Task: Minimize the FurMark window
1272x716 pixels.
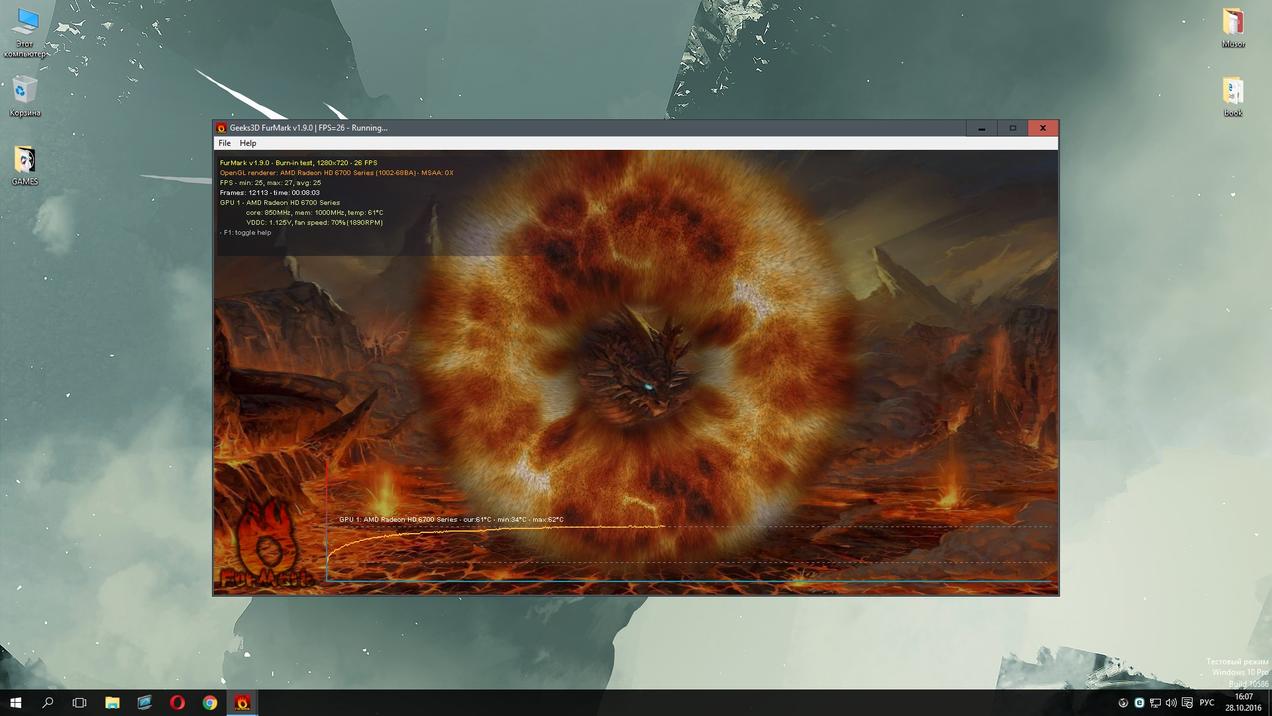Action: [981, 128]
